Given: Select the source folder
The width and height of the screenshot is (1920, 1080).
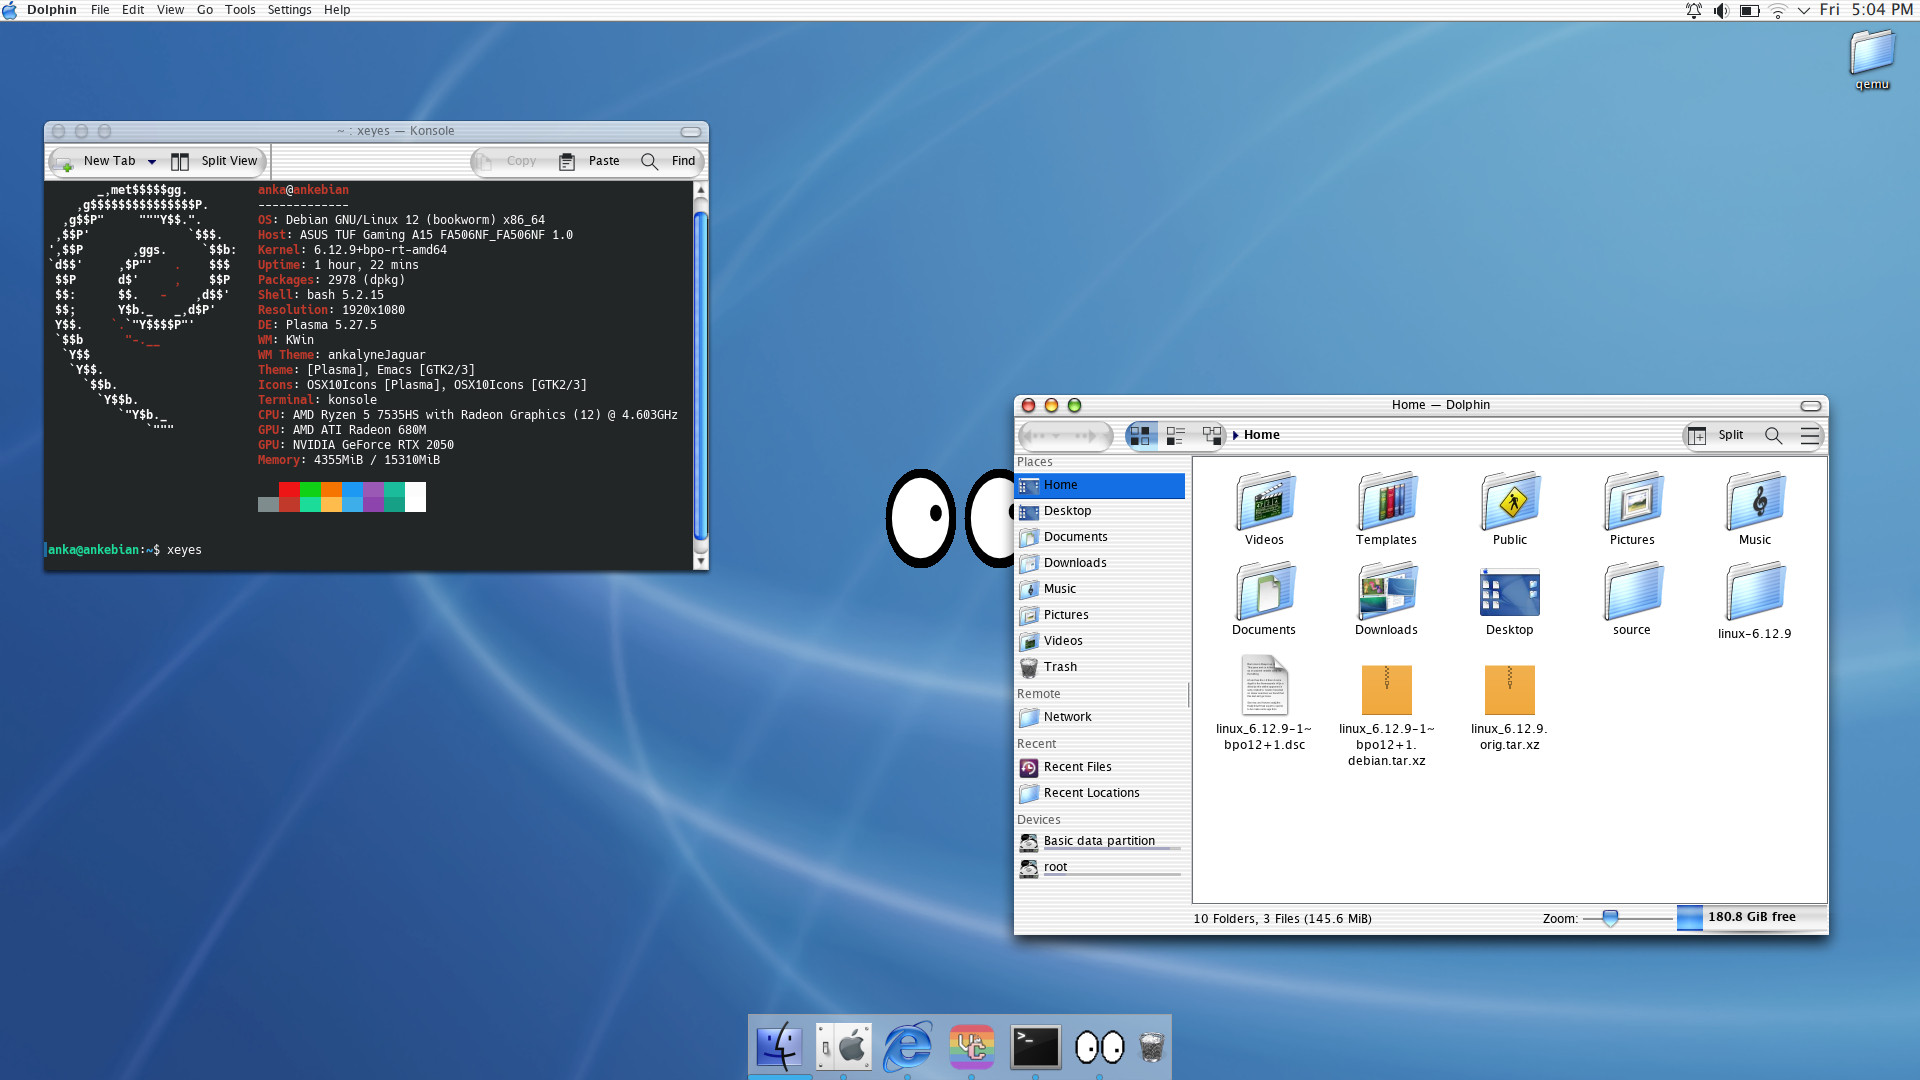Looking at the screenshot, I should [x=1632, y=599].
